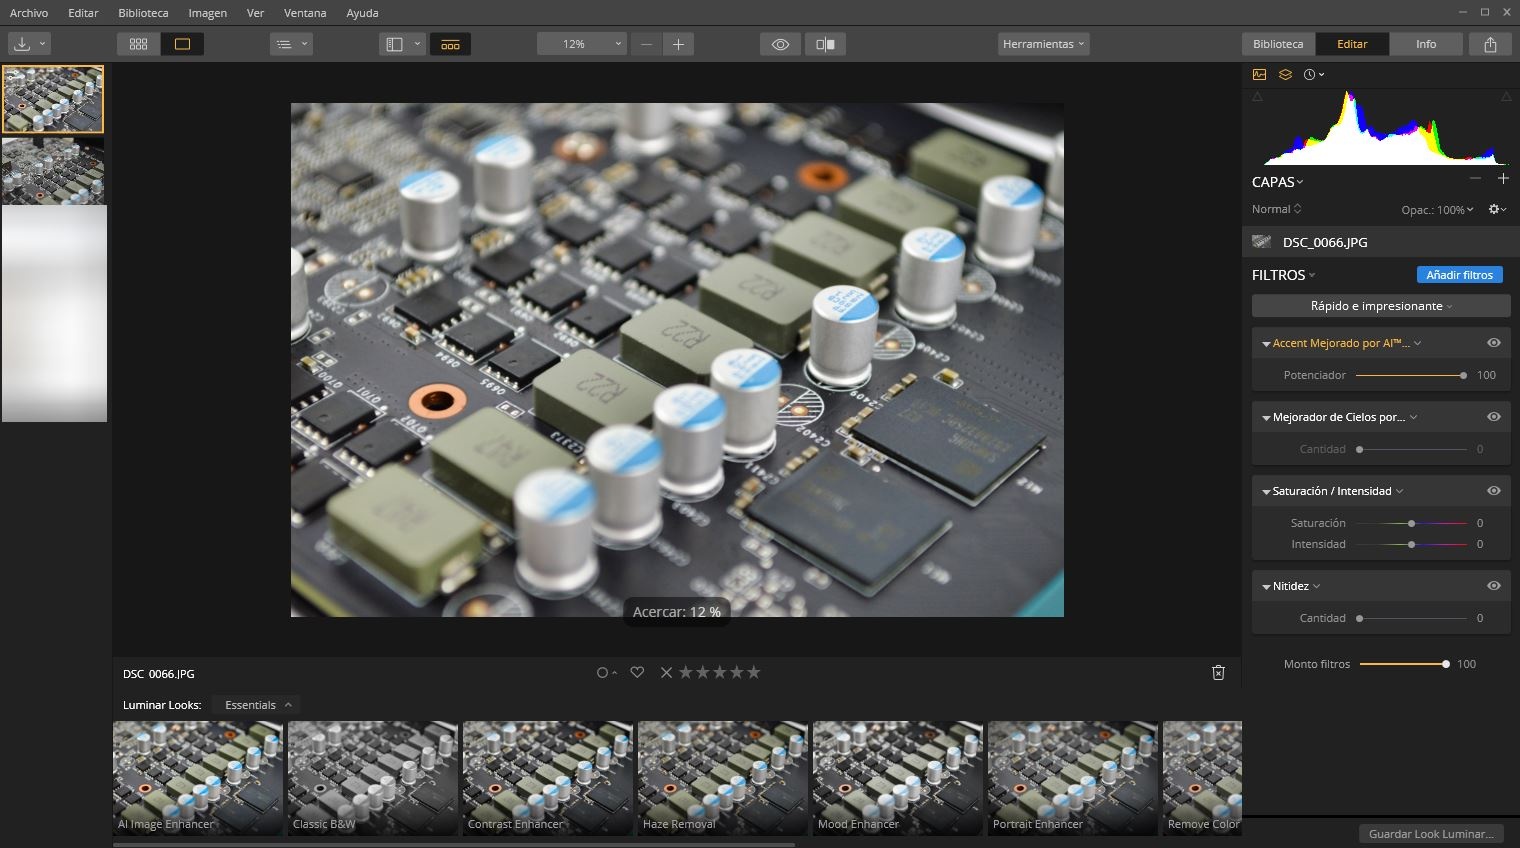Hide the Accent Mejorado por AI filter
This screenshot has height=848, width=1520.
1493,343
